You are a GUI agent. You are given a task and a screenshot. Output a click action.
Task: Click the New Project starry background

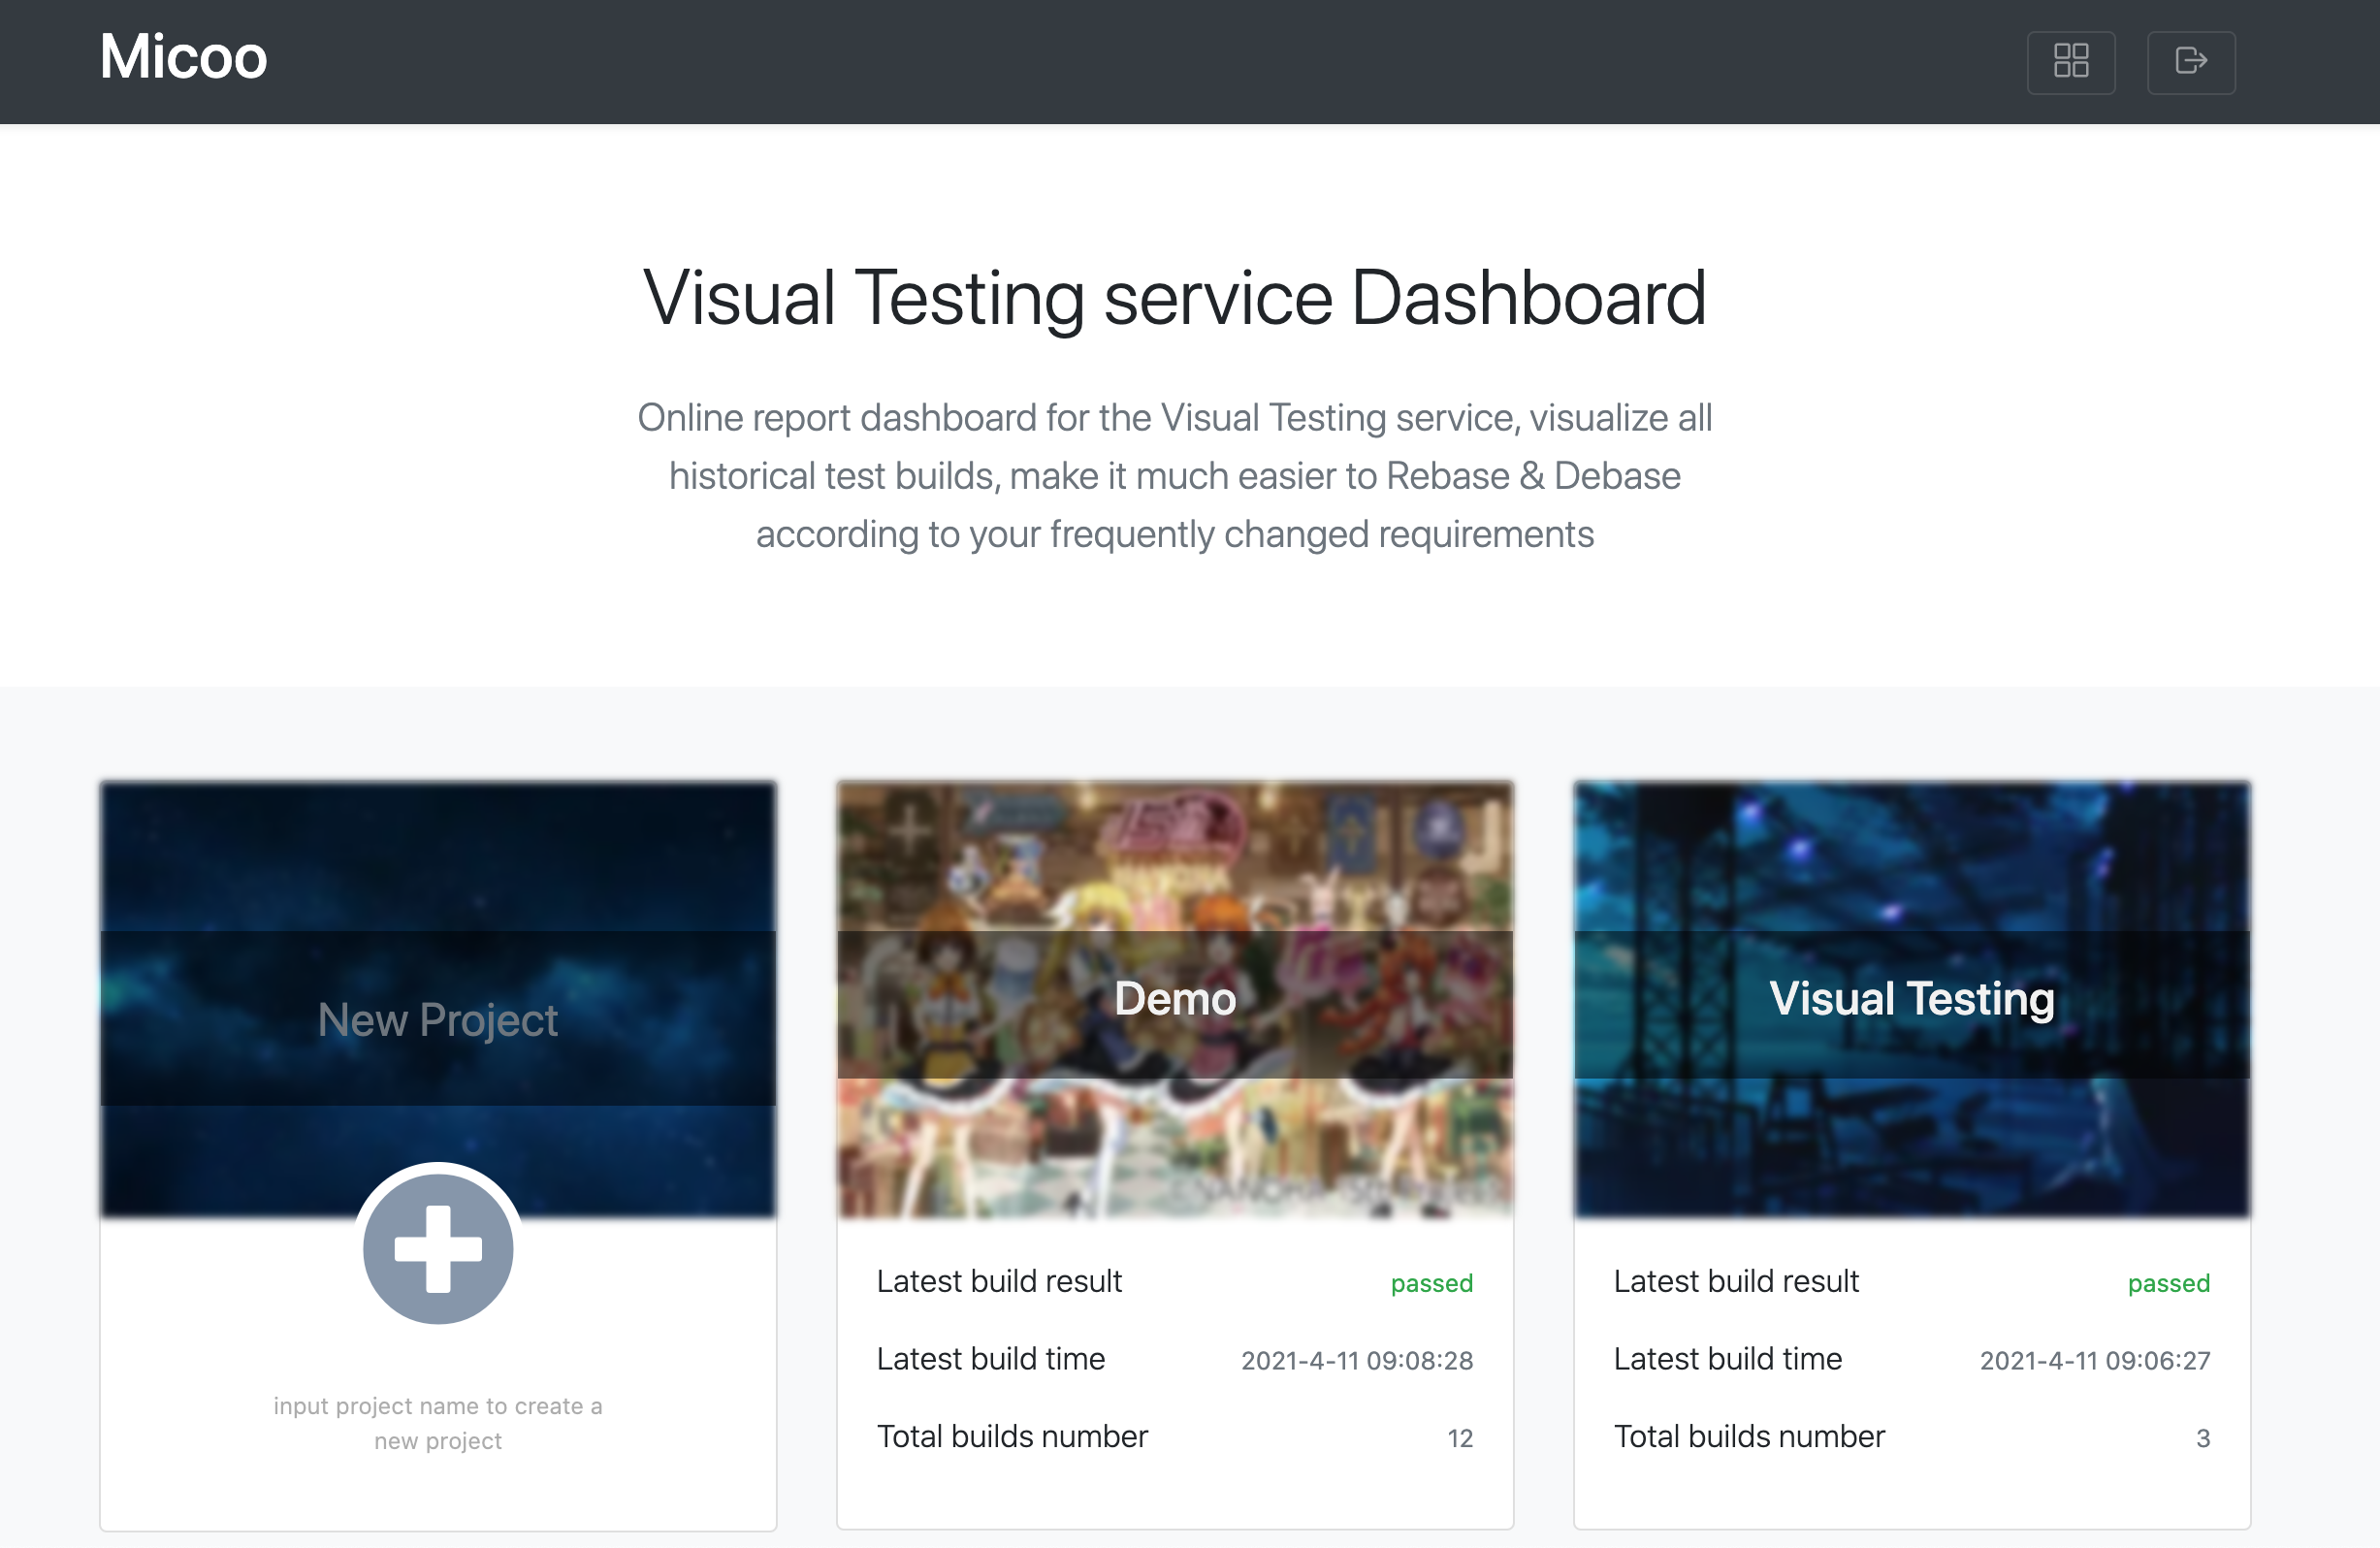(x=438, y=855)
